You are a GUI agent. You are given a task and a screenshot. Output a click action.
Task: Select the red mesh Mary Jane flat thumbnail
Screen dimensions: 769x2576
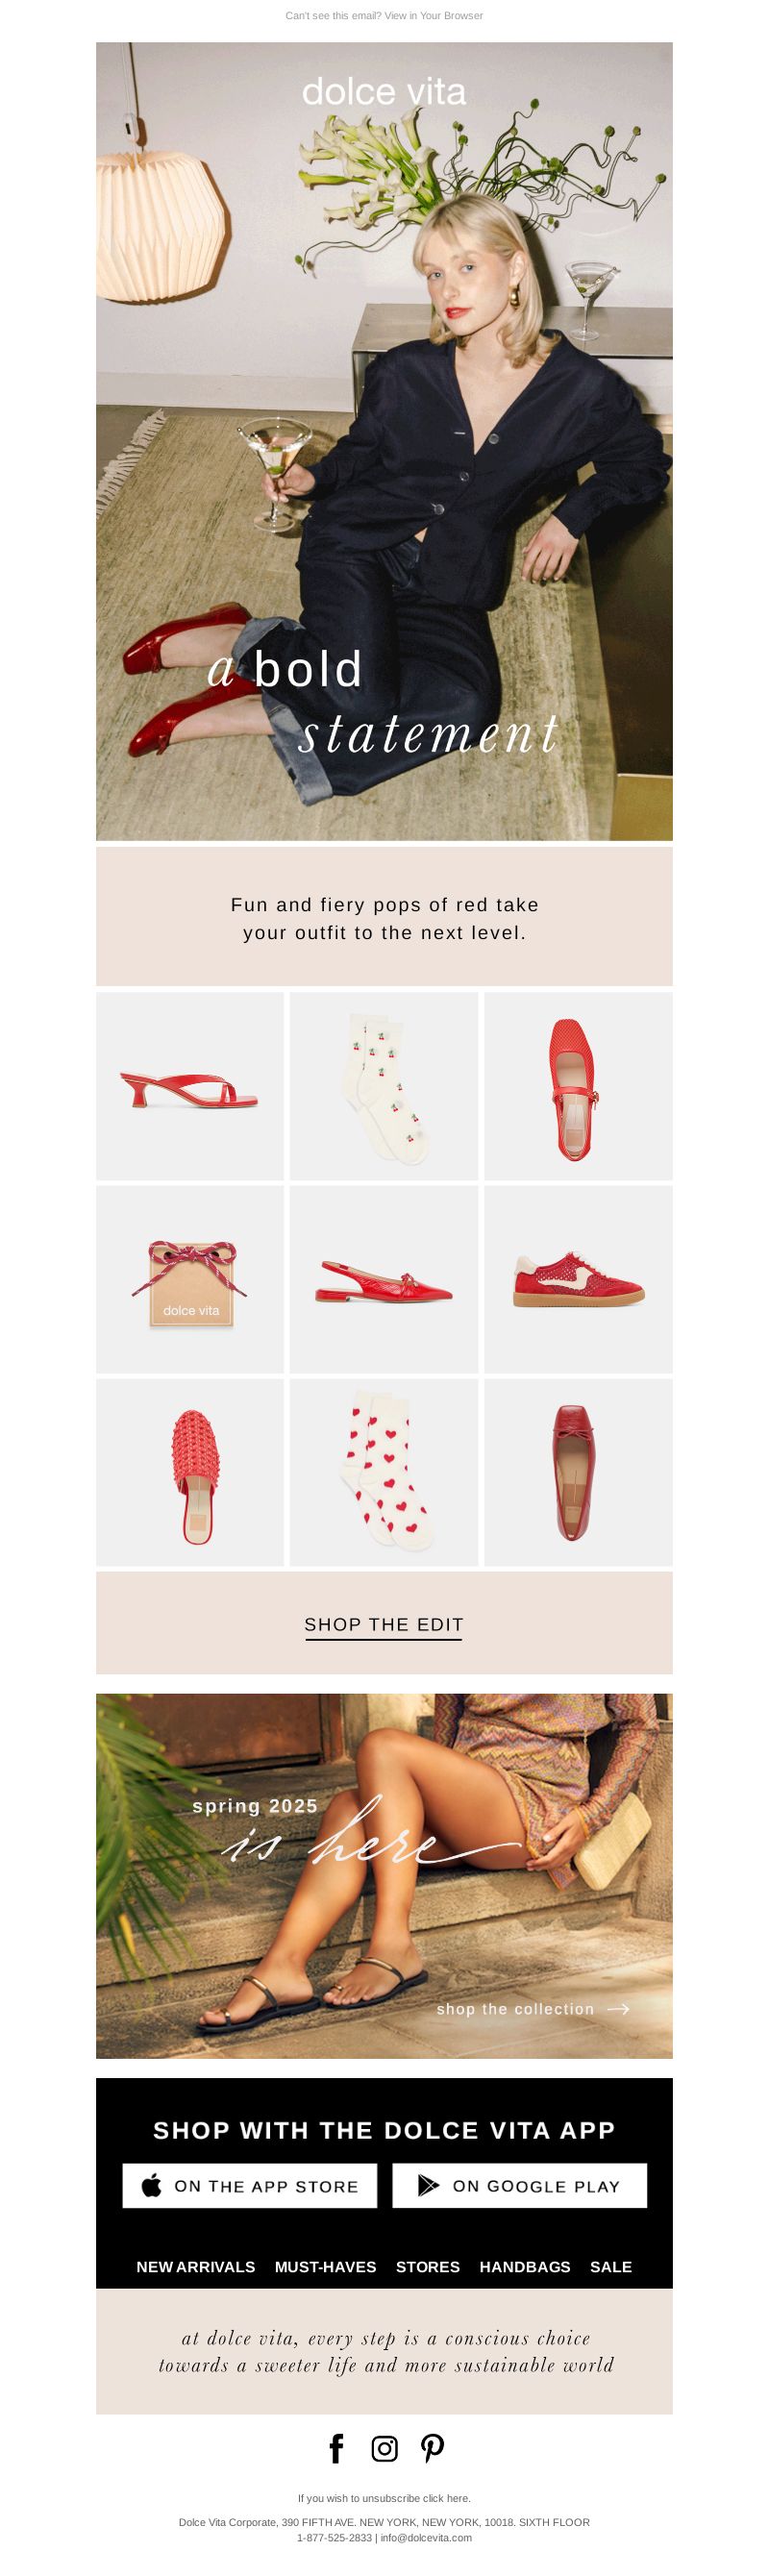pos(578,1086)
